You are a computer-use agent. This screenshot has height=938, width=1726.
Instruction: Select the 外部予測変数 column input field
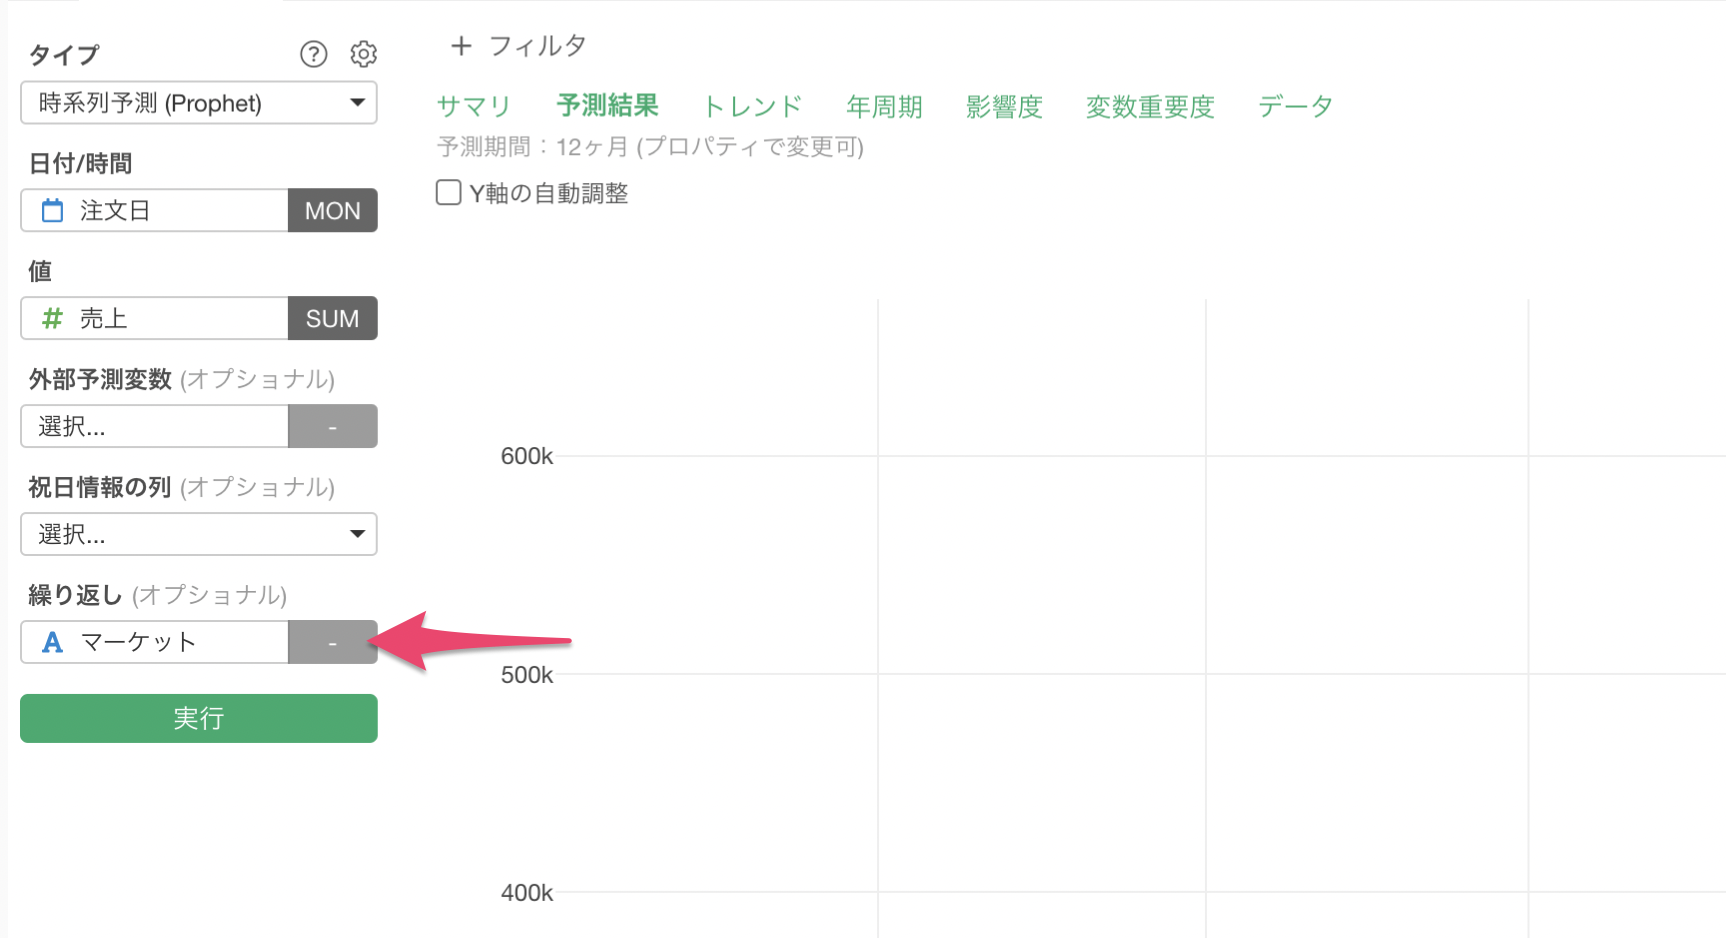click(155, 426)
